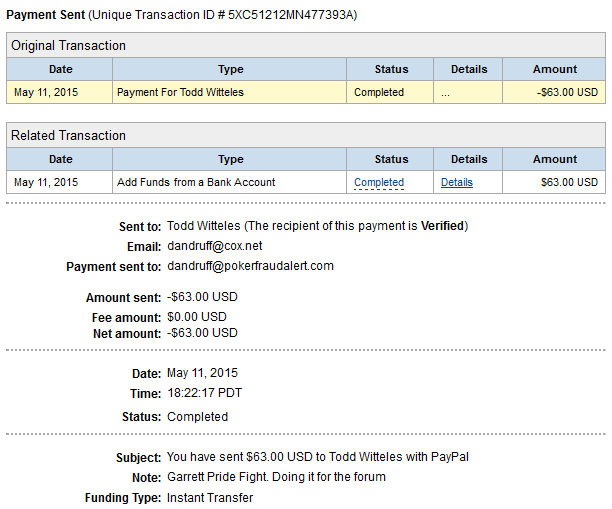Screen dimensions: 612x509
Task: Click the ellipsis in Original Transaction details
Action: coord(445,92)
